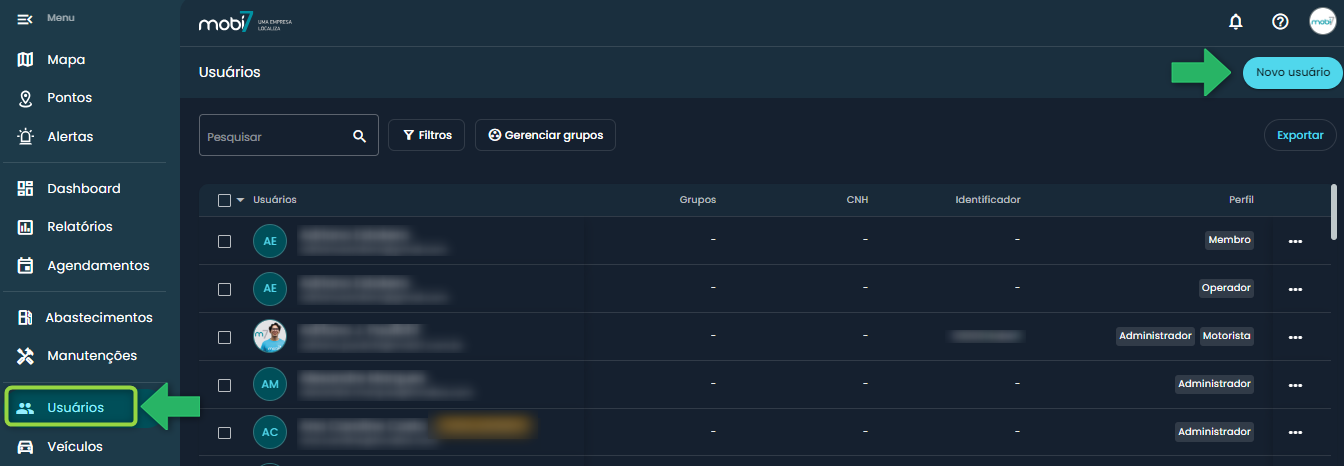Open more options for Operador row

[x=1295, y=289]
